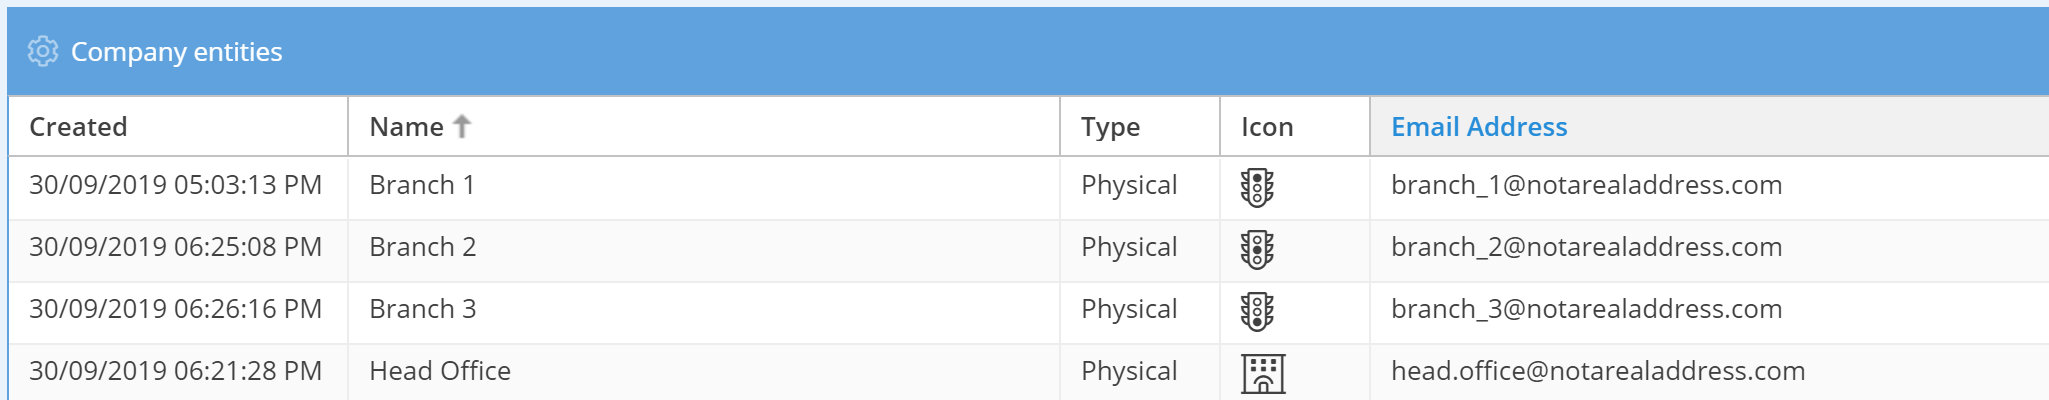Click the gear icon beside Company entities

43,51
